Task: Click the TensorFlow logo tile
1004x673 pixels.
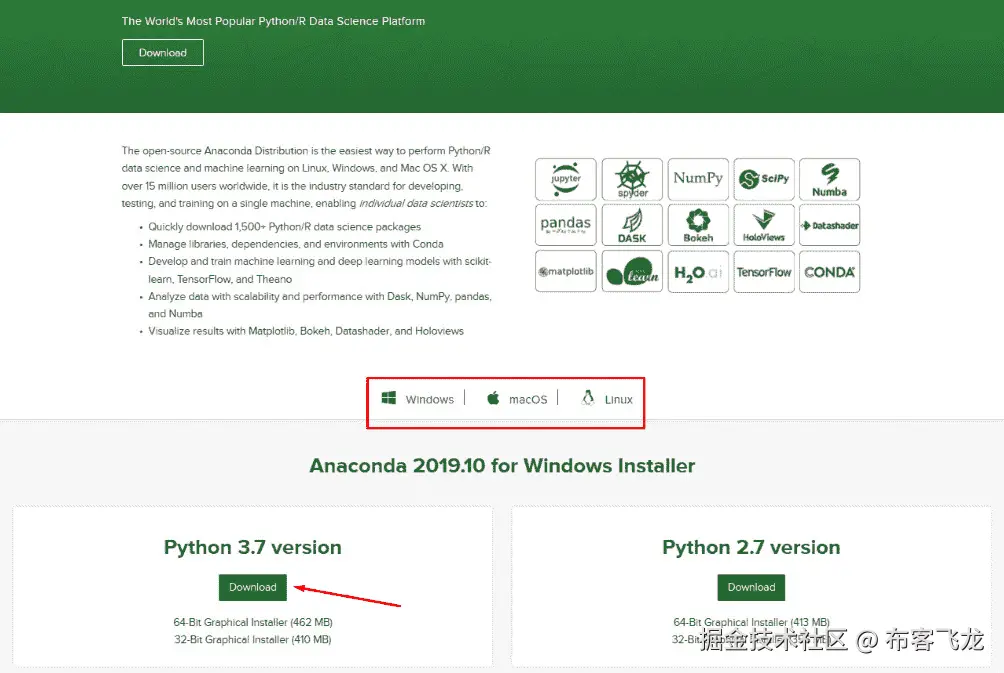Action: click(x=764, y=272)
